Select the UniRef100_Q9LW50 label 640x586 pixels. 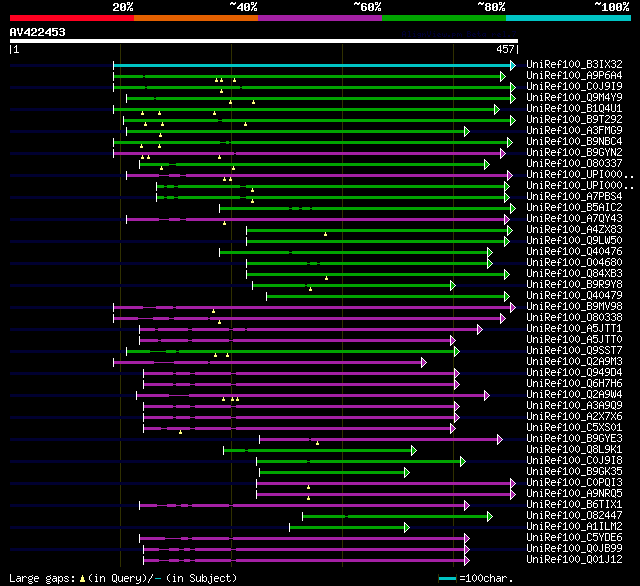point(574,240)
